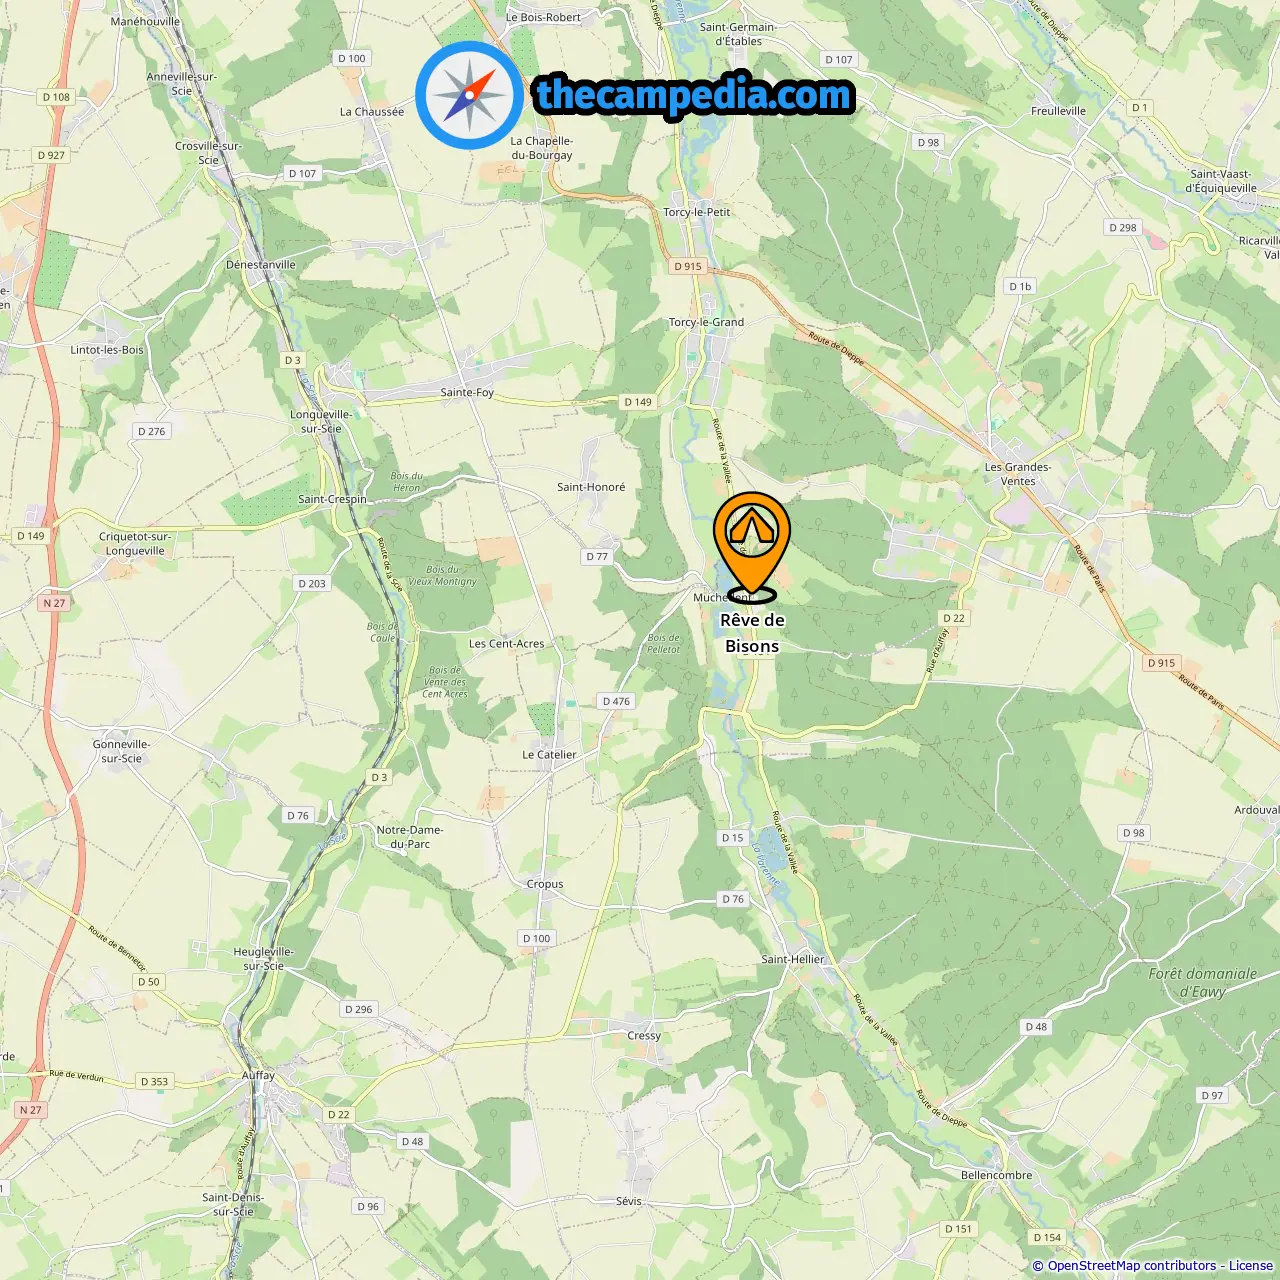Image resolution: width=1280 pixels, height=1280 pixels.
Task: Select the Saint-Hellier village label
Action: (x=793, y=959)
